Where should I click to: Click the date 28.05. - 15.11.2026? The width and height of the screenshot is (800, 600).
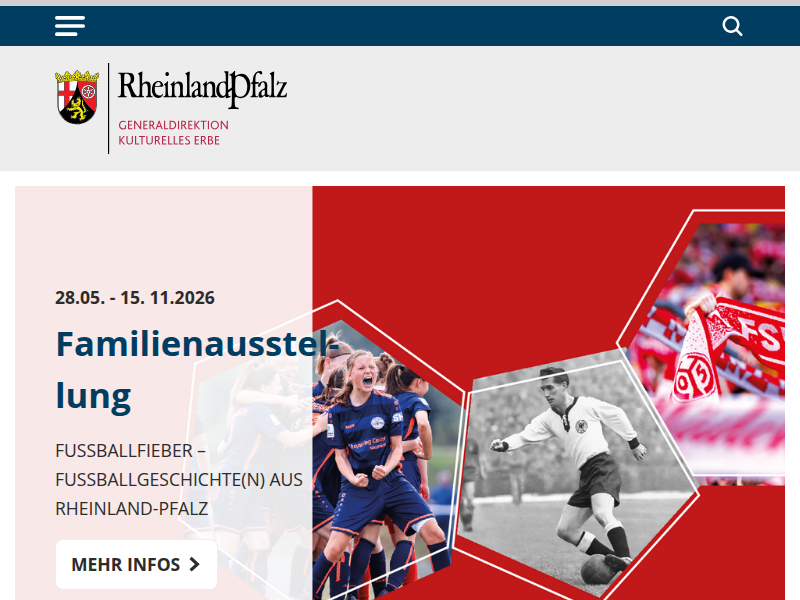(135, 297)
